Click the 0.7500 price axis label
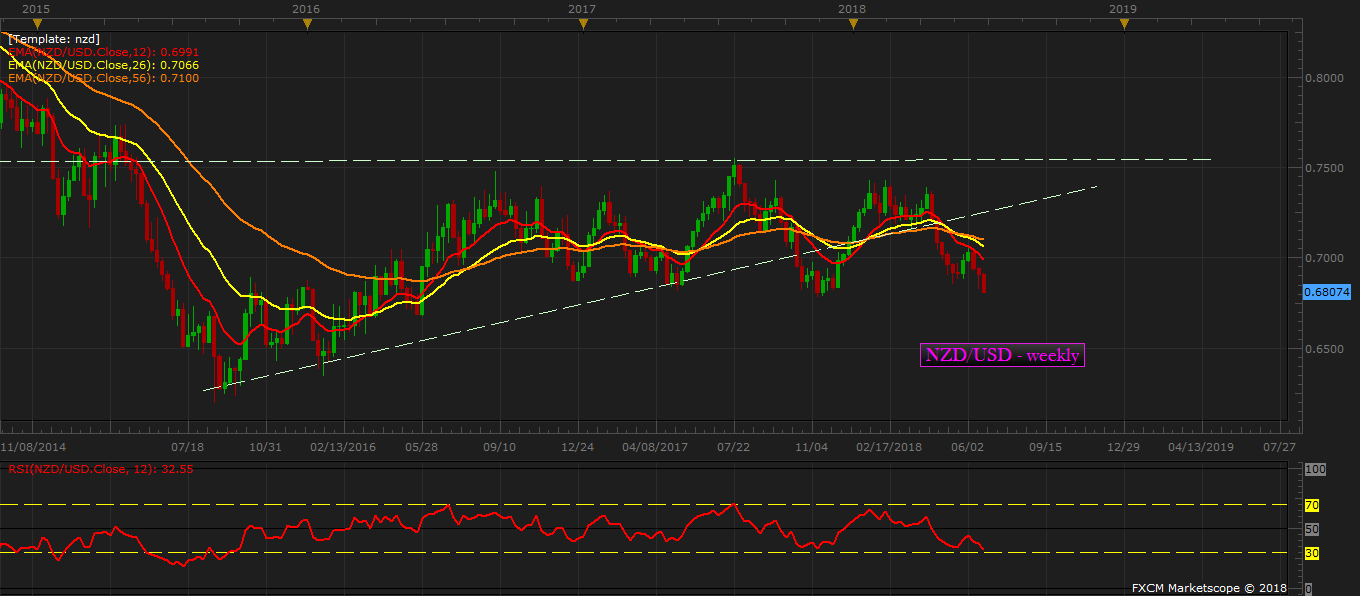This screenshot has height=596, width=1360. pos(1326,168)
